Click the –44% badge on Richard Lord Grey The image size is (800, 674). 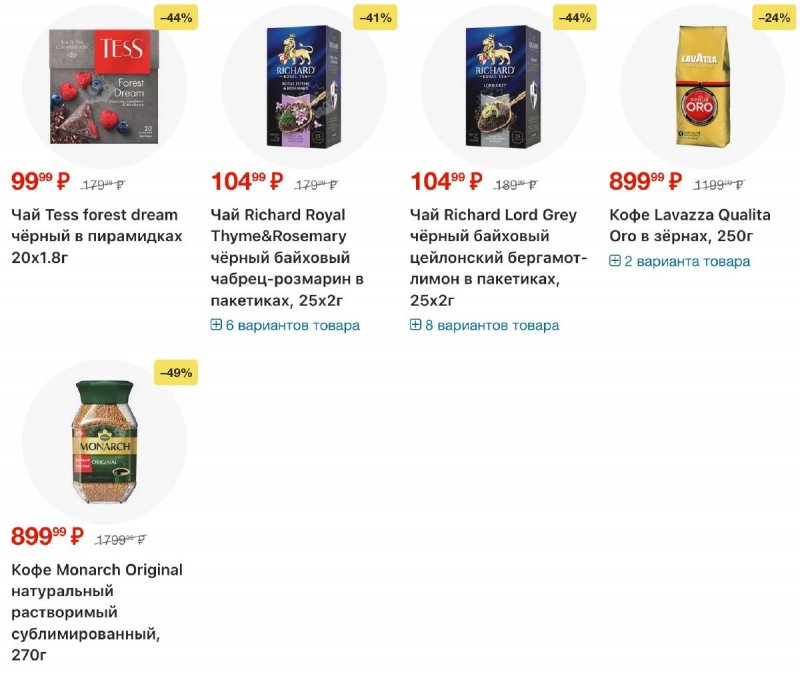(x=574, y=17)
